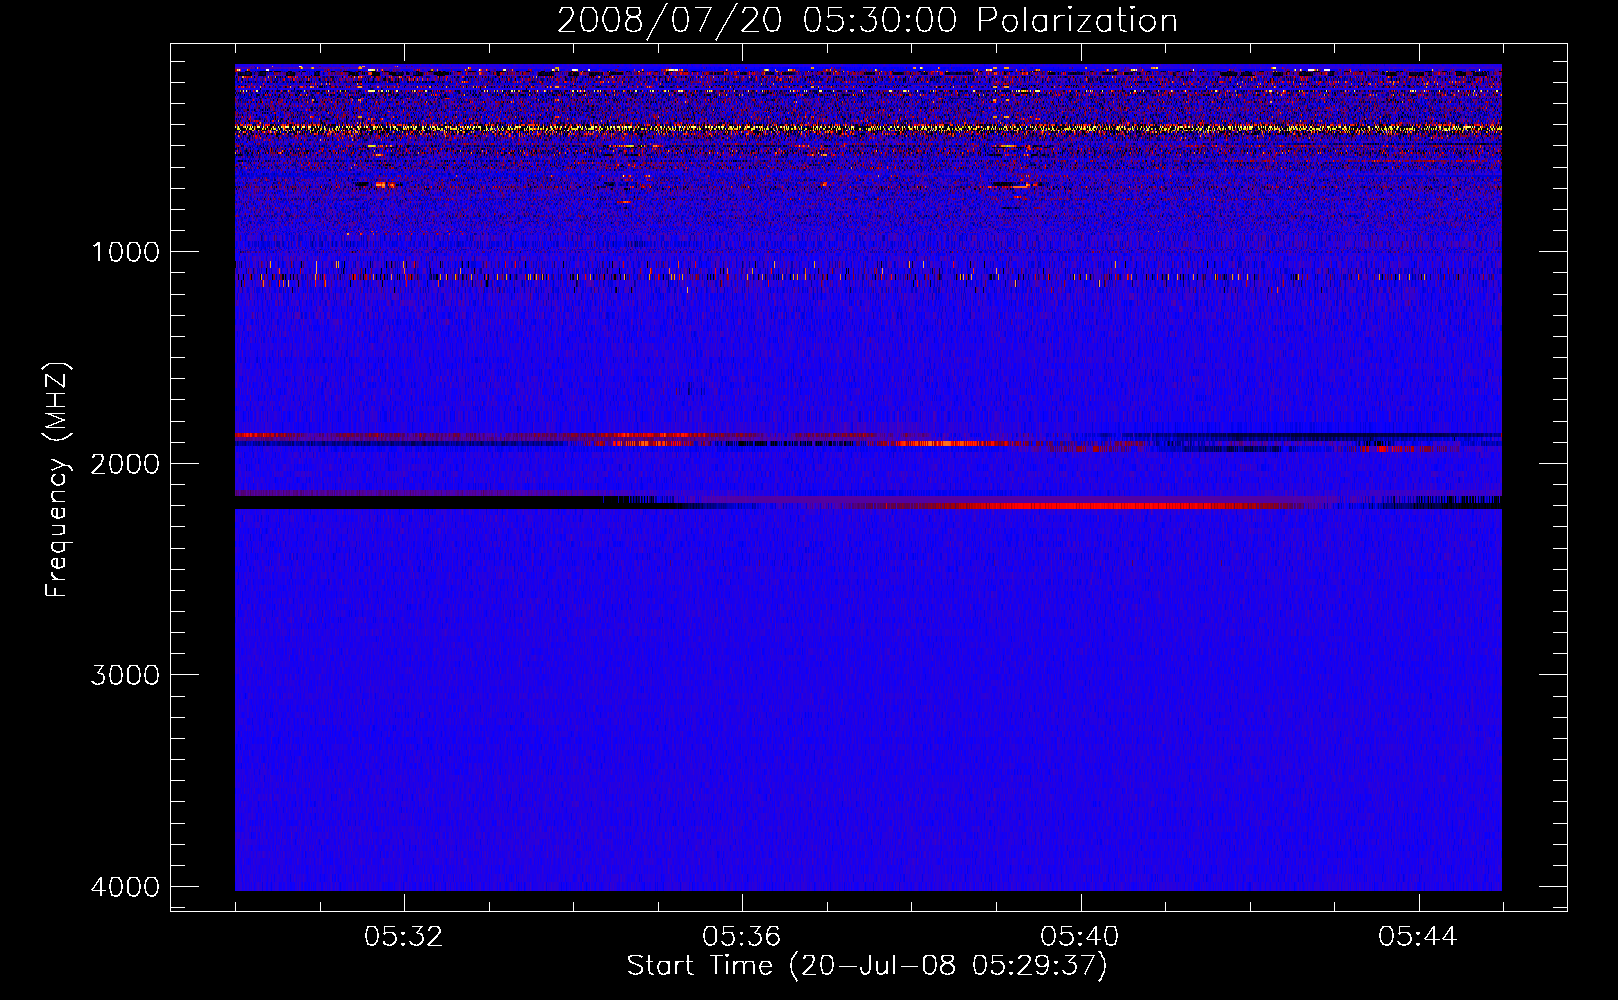Select the 4000 frequency tick label
The width and height of the screenshot is (1618, 1000).
click(125, 887)
